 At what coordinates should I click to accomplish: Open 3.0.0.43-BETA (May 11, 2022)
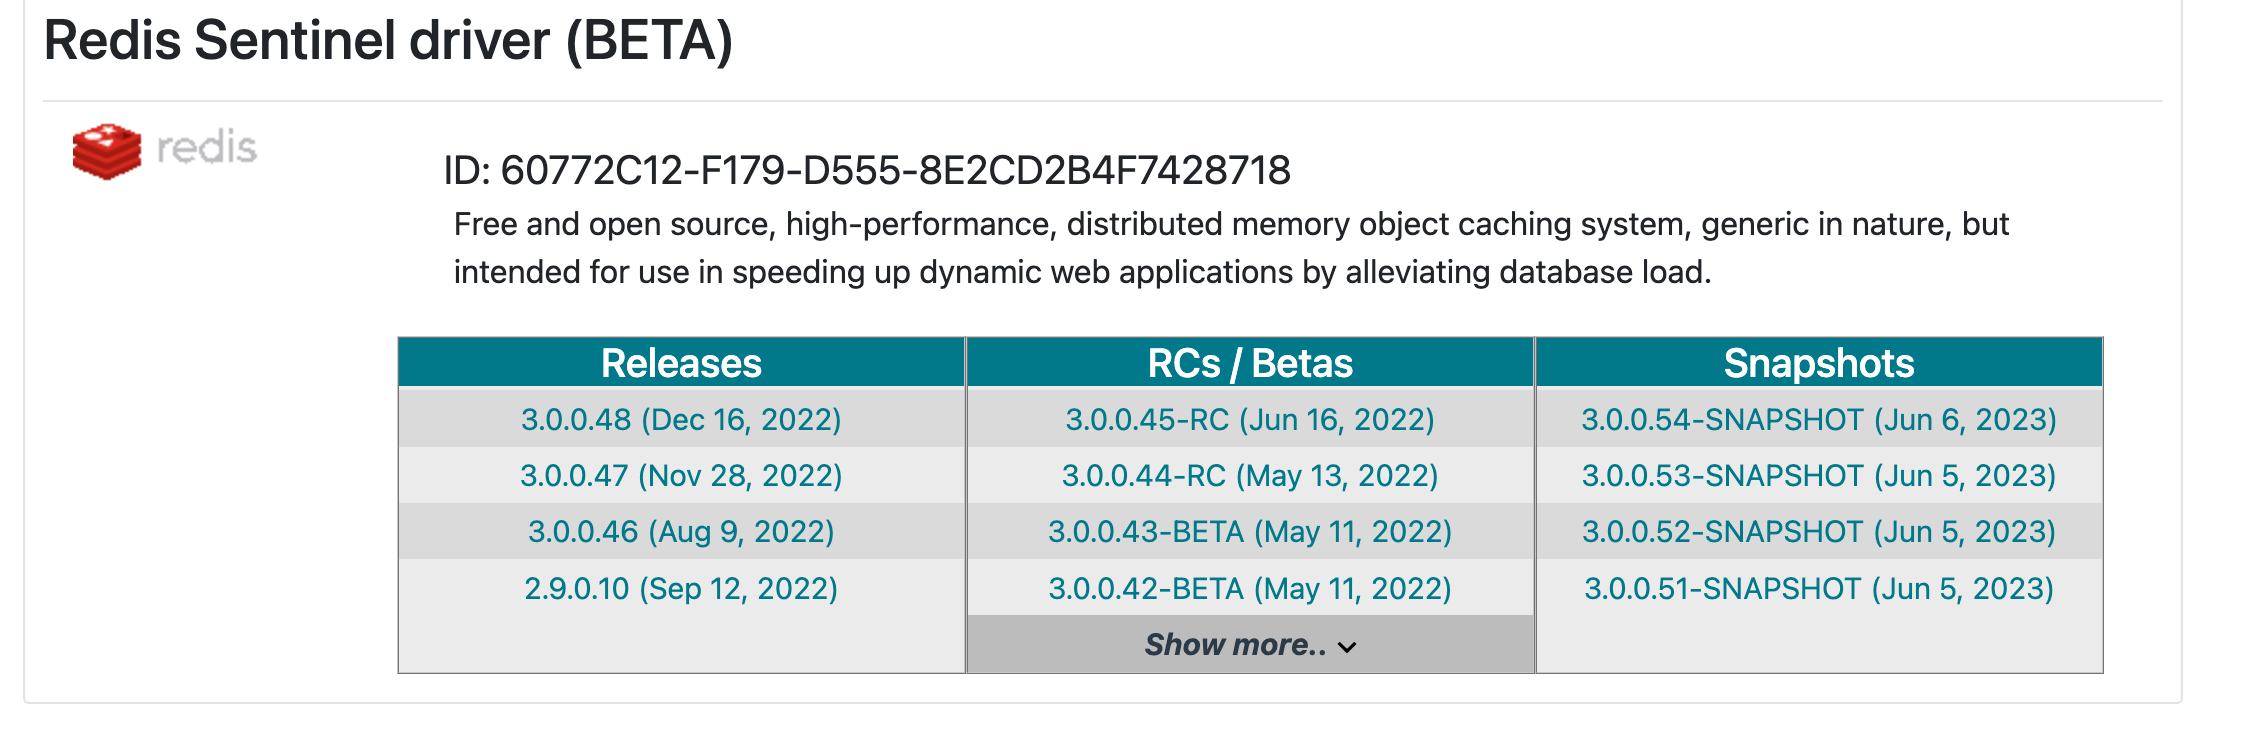[1250, 531]
